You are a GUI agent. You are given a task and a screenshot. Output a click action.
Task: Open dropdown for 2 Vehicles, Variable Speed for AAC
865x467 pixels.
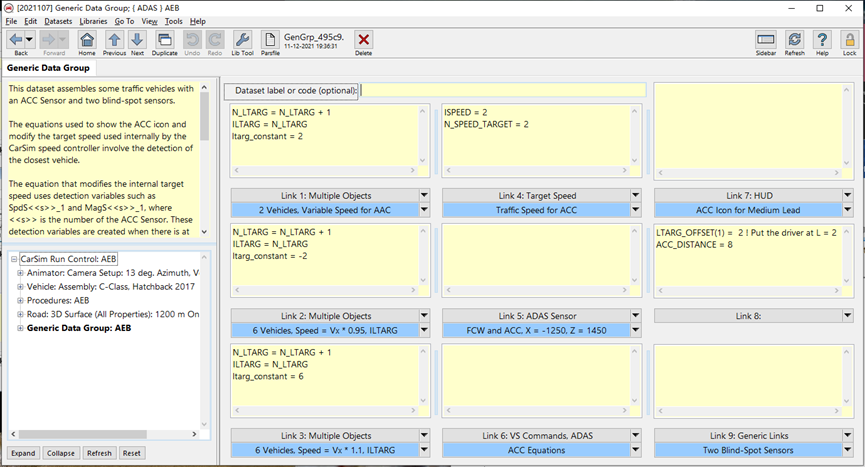[x=424, y=210]
